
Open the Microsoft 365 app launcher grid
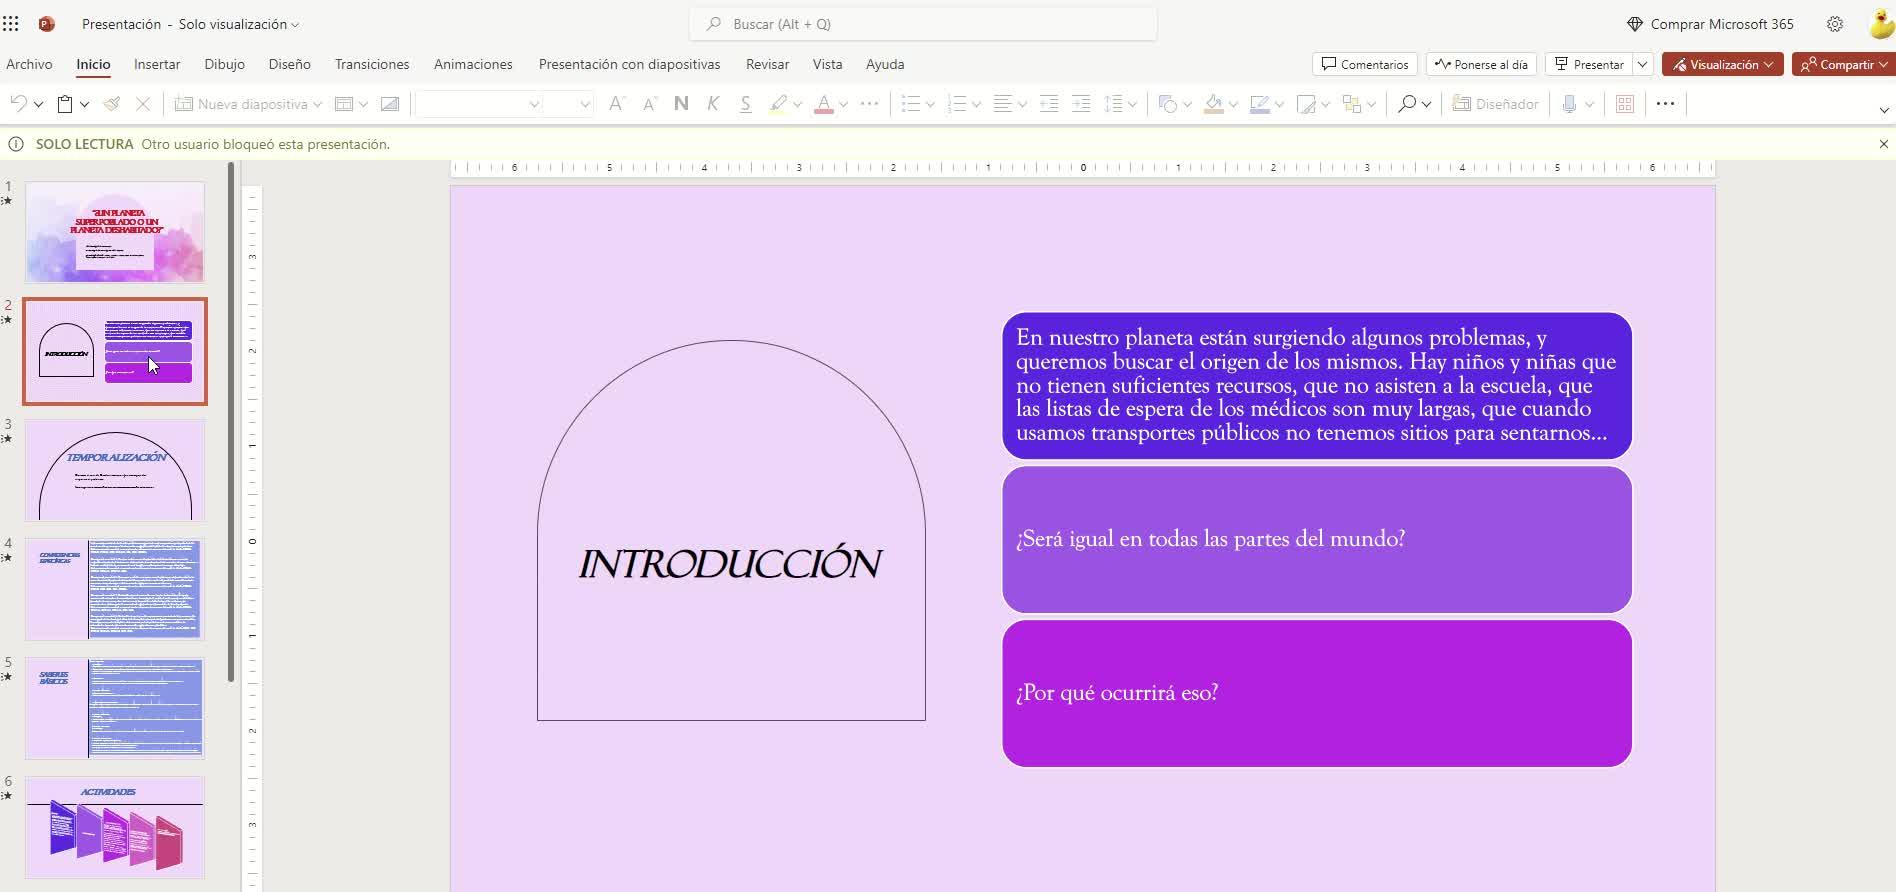click(x=11, y=24)
